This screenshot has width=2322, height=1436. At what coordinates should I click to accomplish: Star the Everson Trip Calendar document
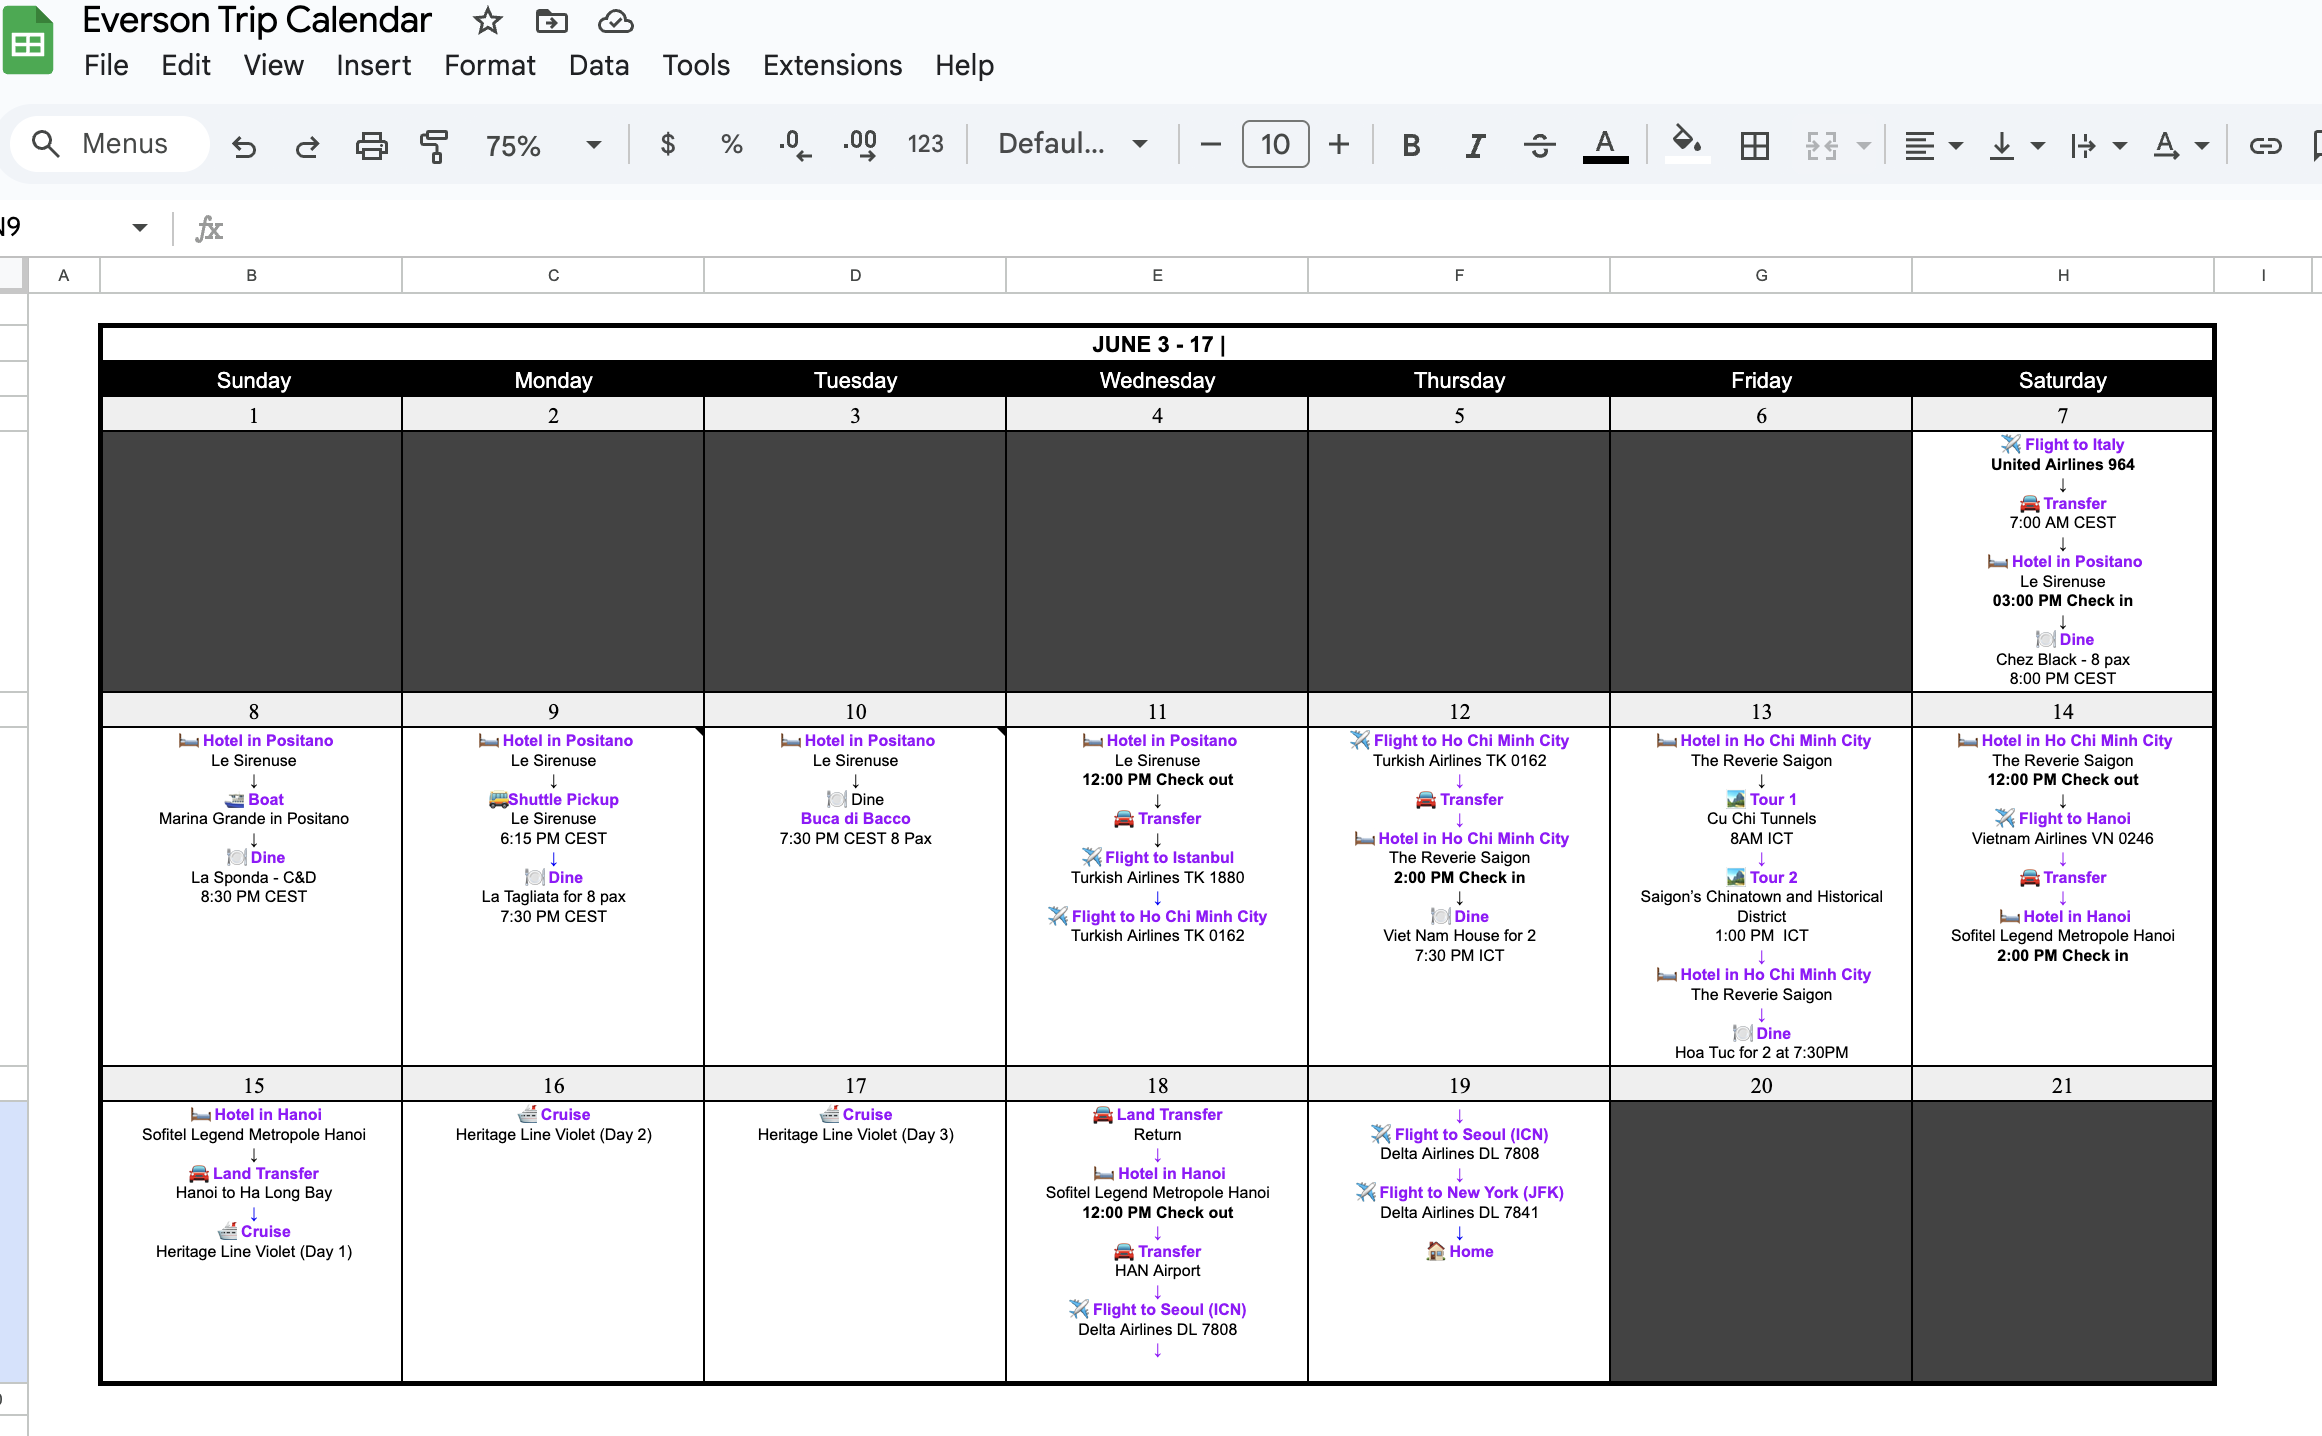pos(487,21)
